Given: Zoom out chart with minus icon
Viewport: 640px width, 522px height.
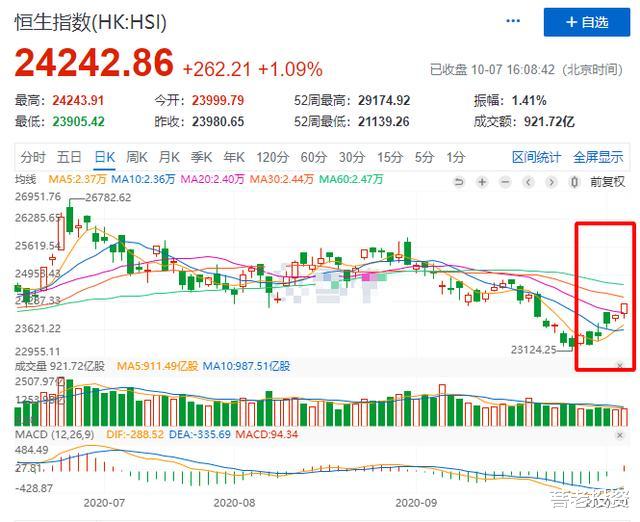Looking at the screenshot, I should 505,182.
